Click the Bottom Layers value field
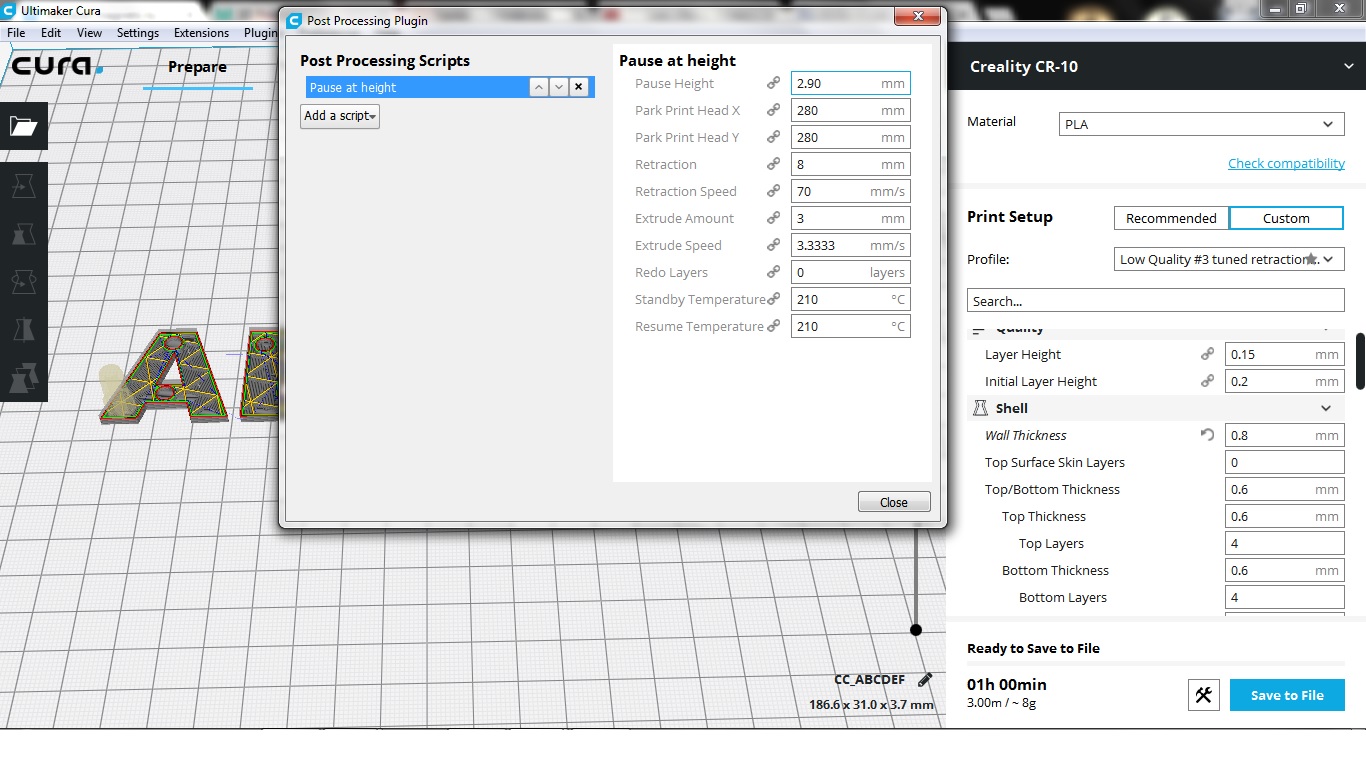Image resolution: width=1366 pixels, height=764 pixels. (x=1285, y=597)
